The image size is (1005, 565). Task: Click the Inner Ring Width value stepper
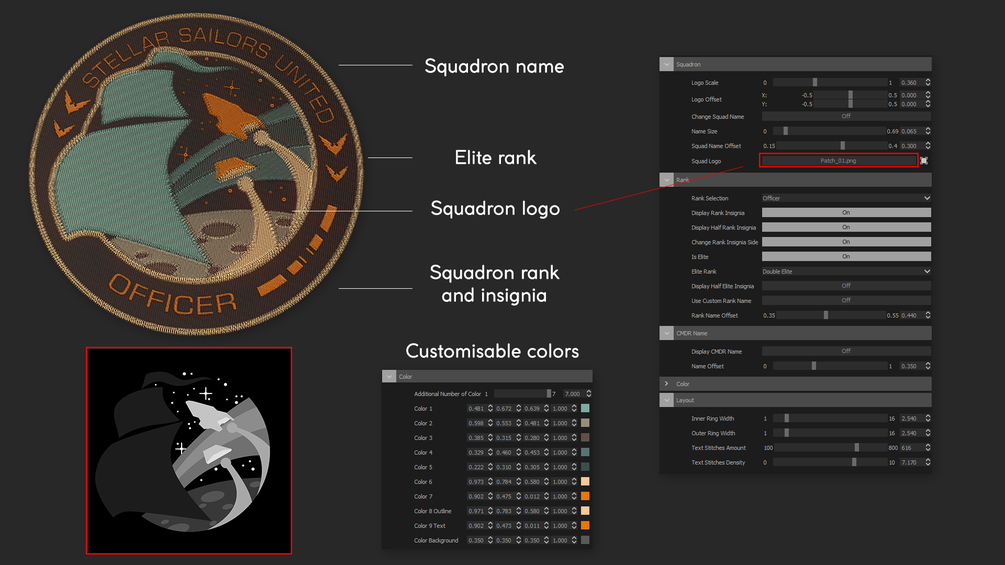pyautogui.click(x=927, y=418)
